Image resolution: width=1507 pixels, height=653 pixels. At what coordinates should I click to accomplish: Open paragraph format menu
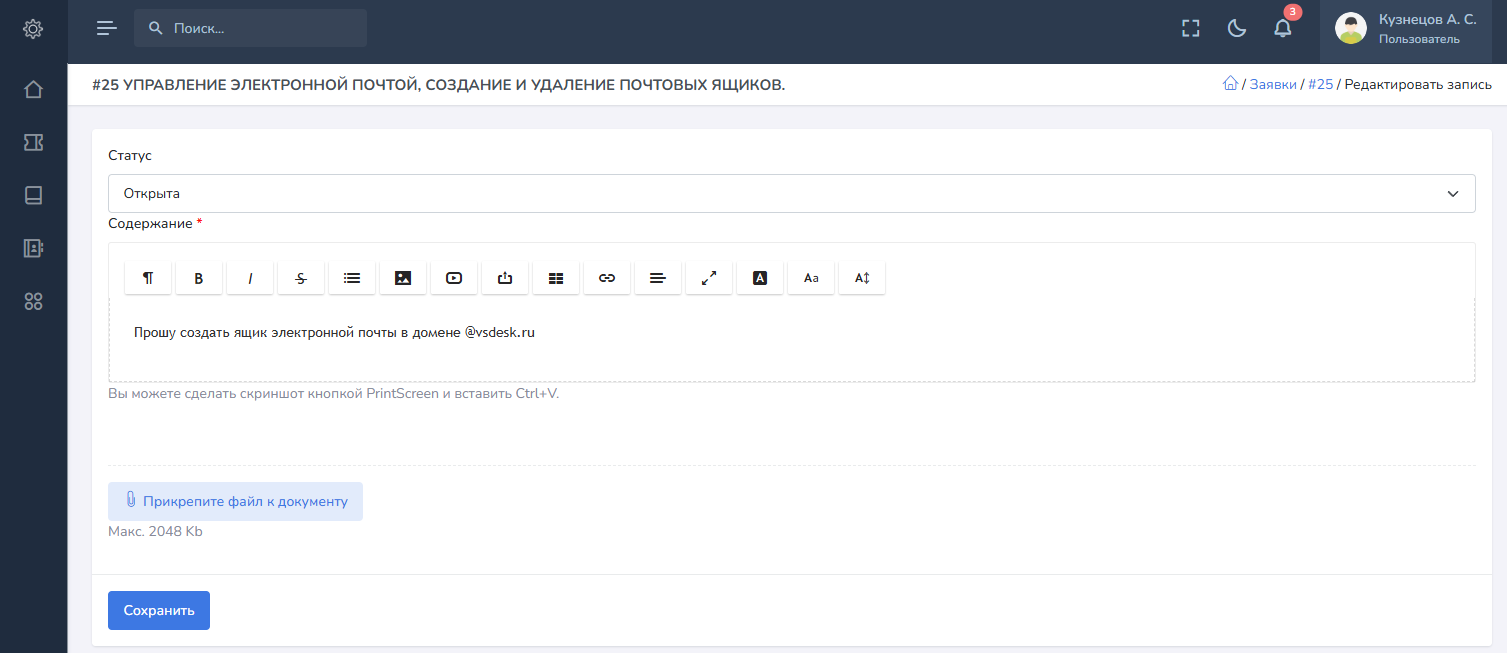148,279
